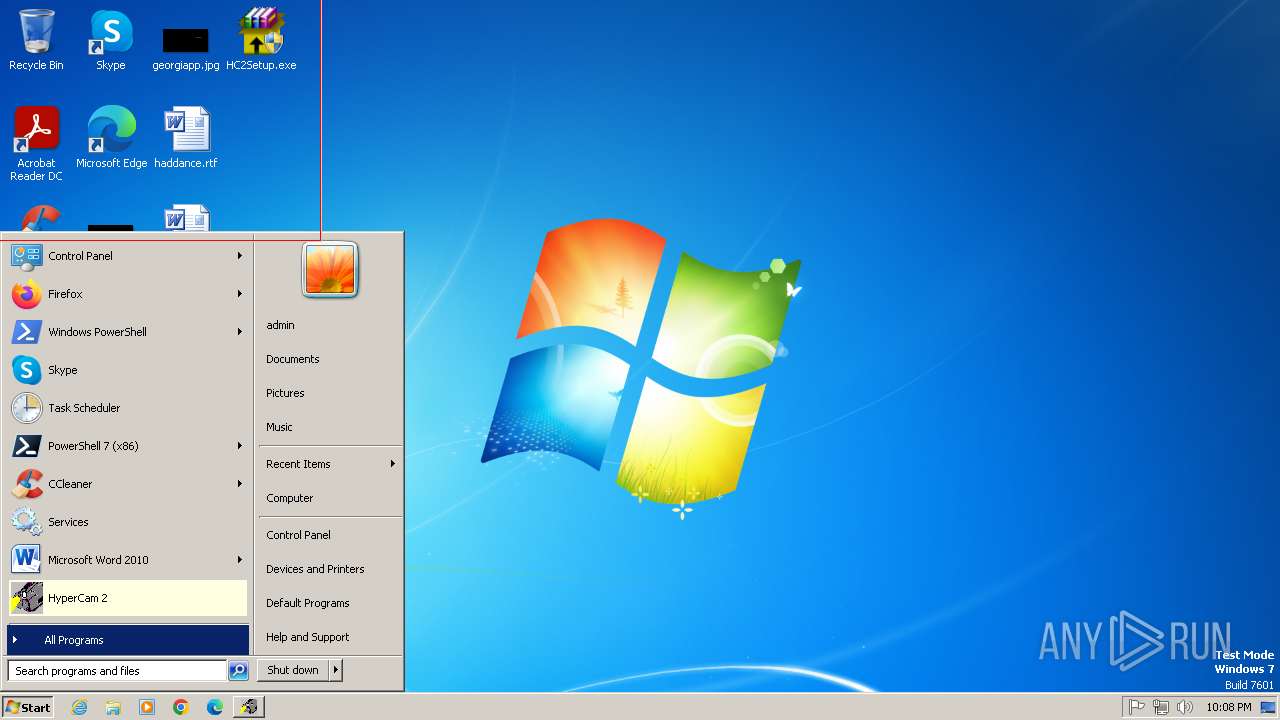Show All Programs list

click(127, 640)
